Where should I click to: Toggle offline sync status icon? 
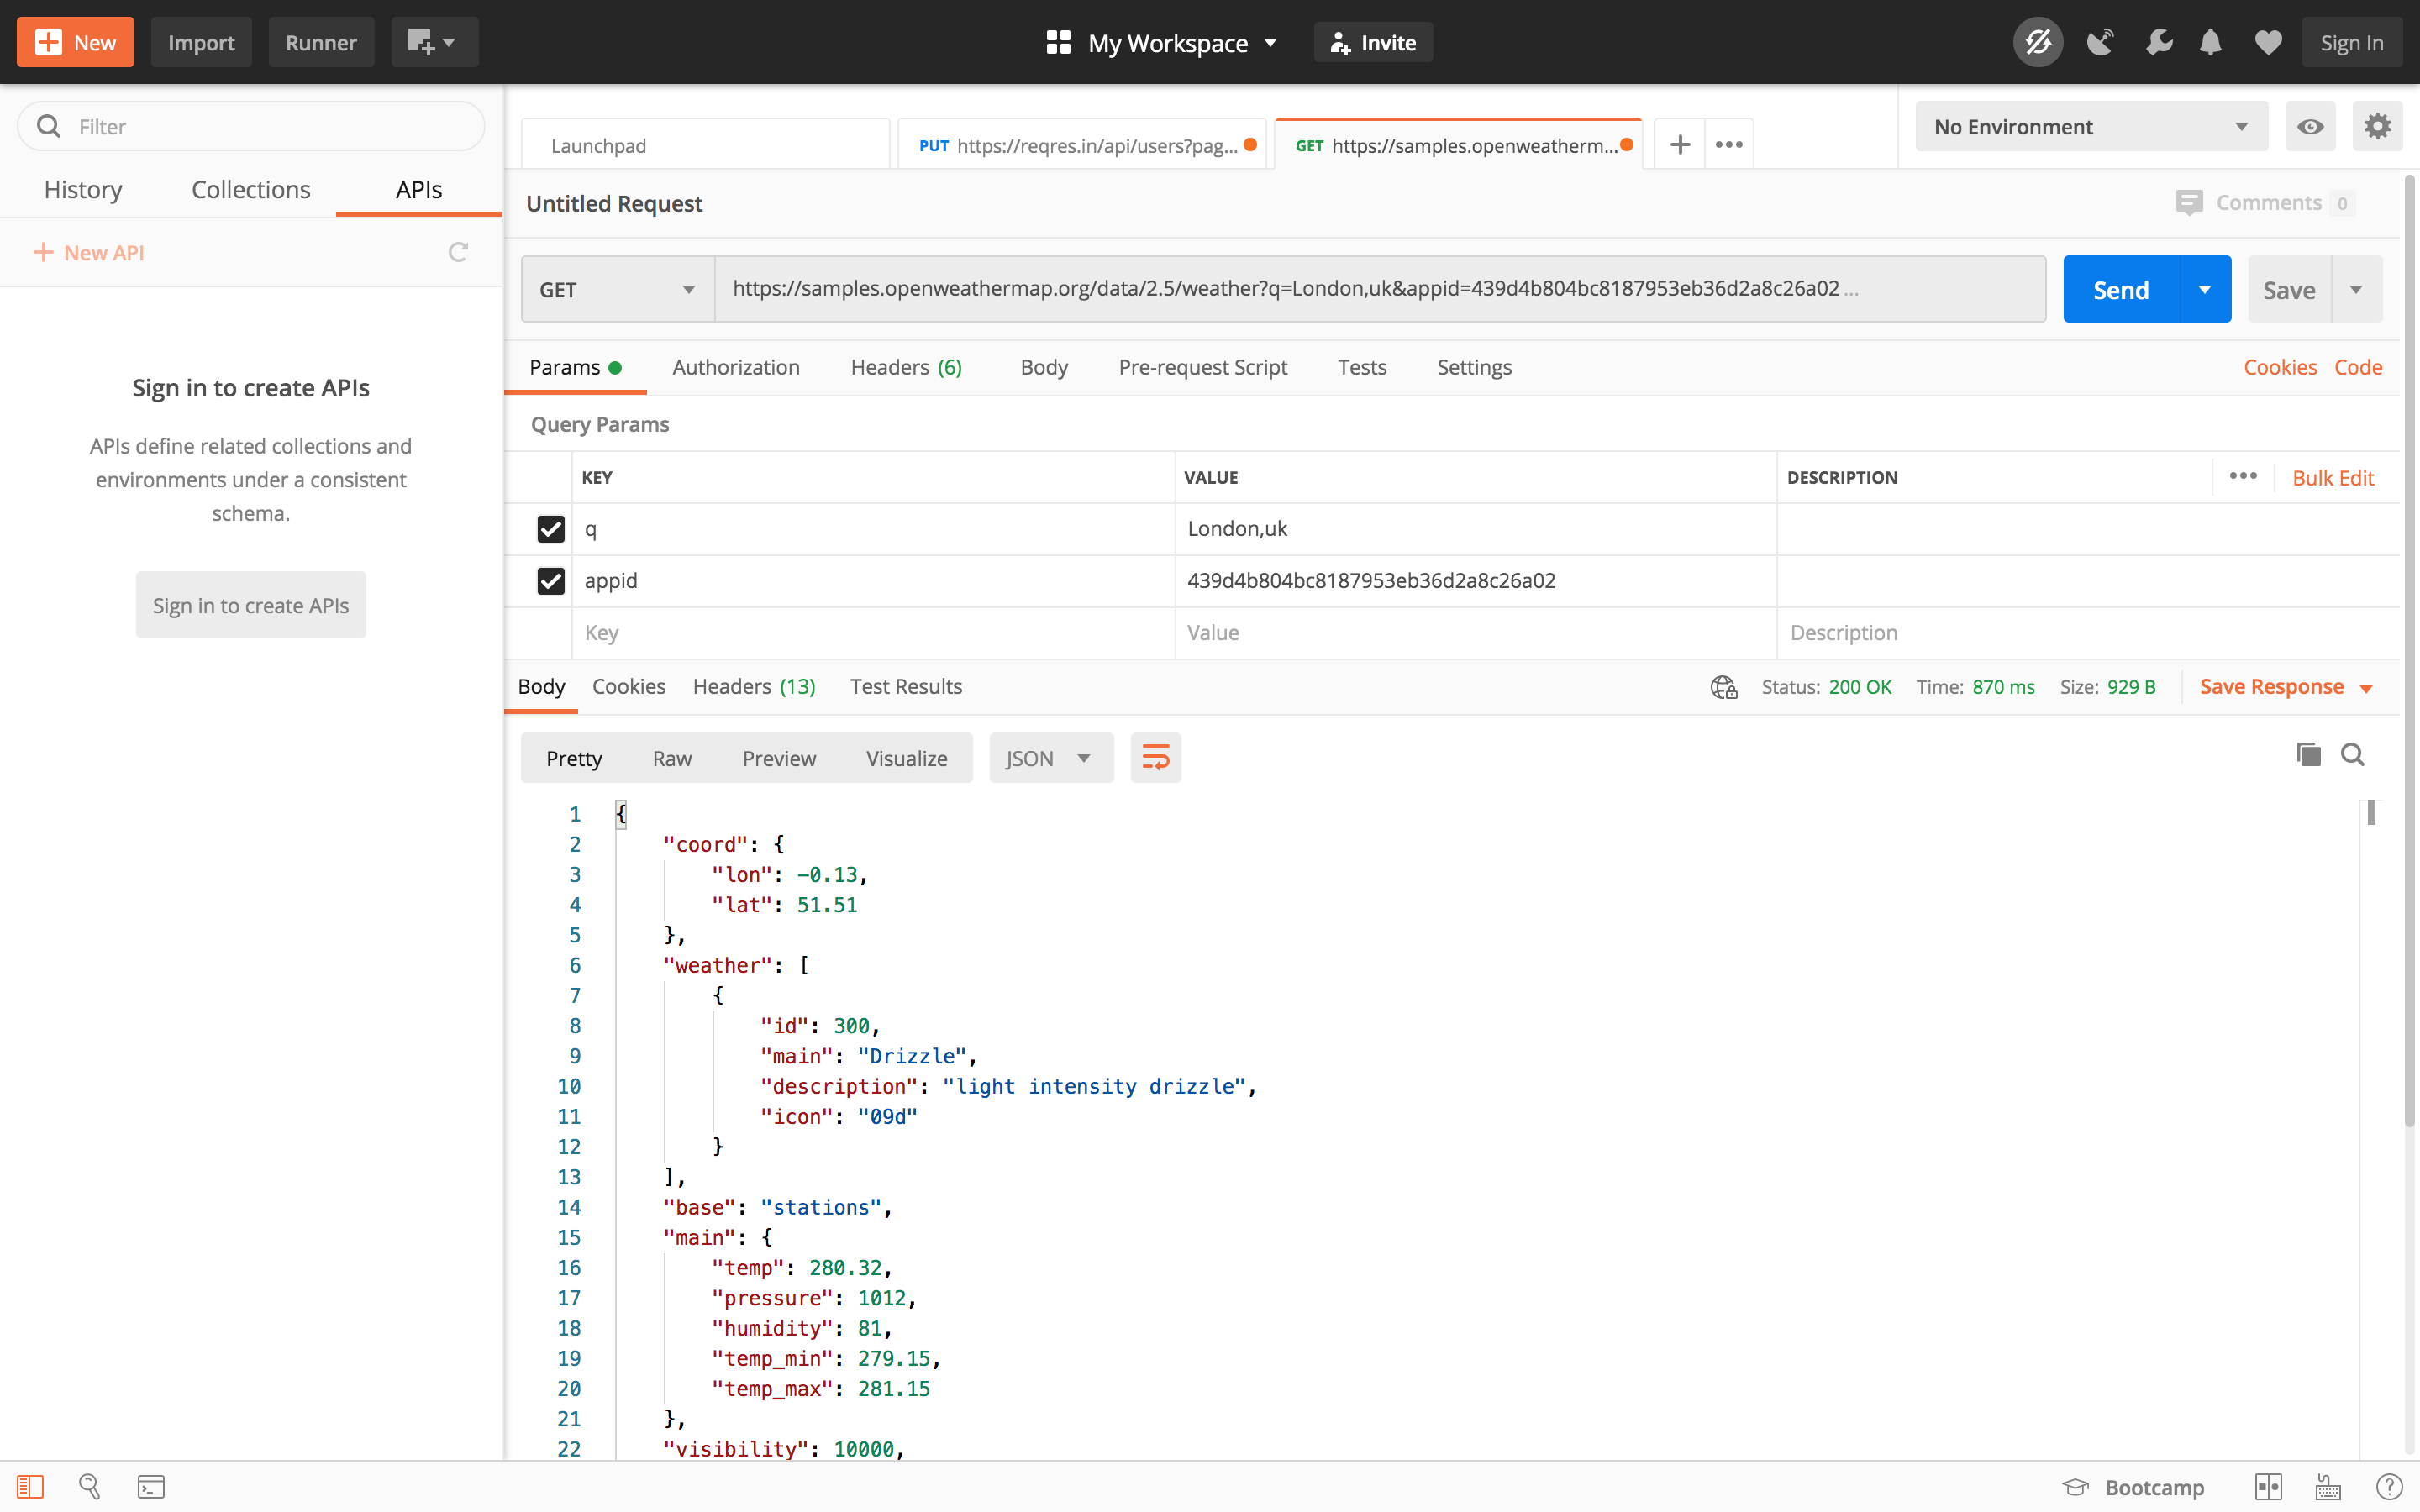2037,42
